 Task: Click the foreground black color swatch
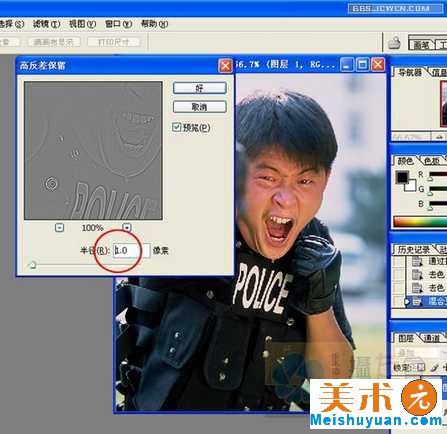coord(402,177)
